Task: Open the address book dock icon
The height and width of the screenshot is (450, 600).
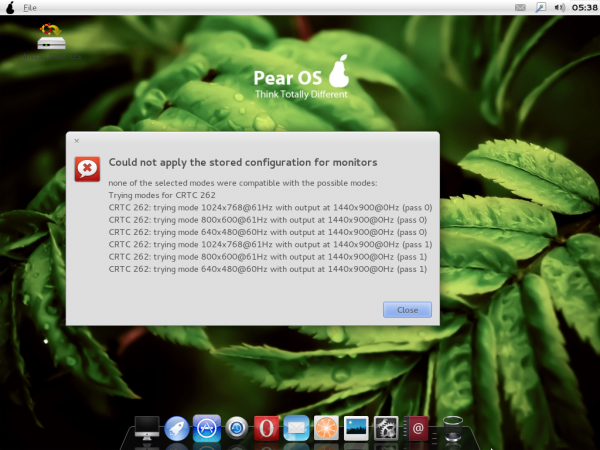Action: pyautogui.click(x=416, y=428)
